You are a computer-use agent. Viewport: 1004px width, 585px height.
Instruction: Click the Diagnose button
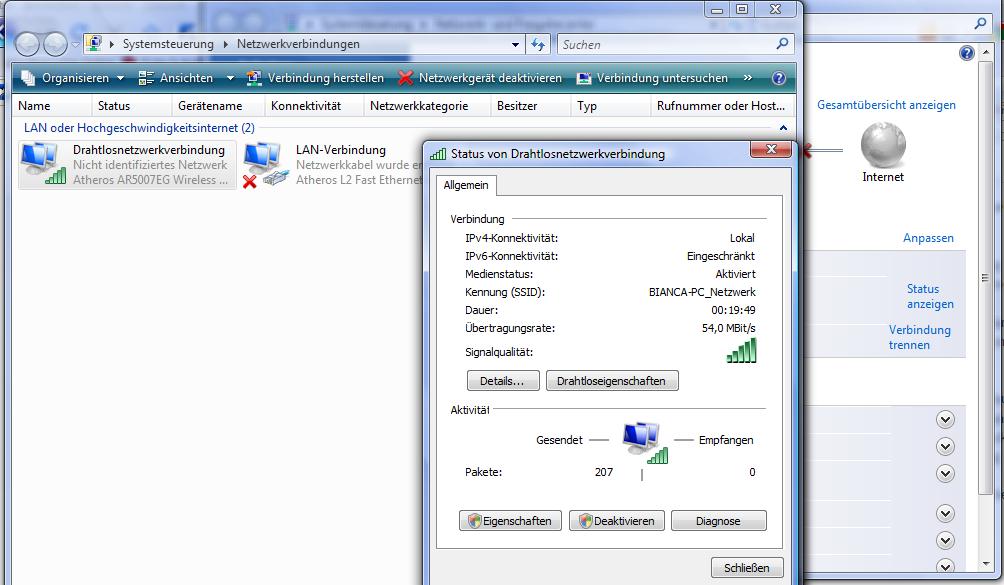(x=718, y=521)
